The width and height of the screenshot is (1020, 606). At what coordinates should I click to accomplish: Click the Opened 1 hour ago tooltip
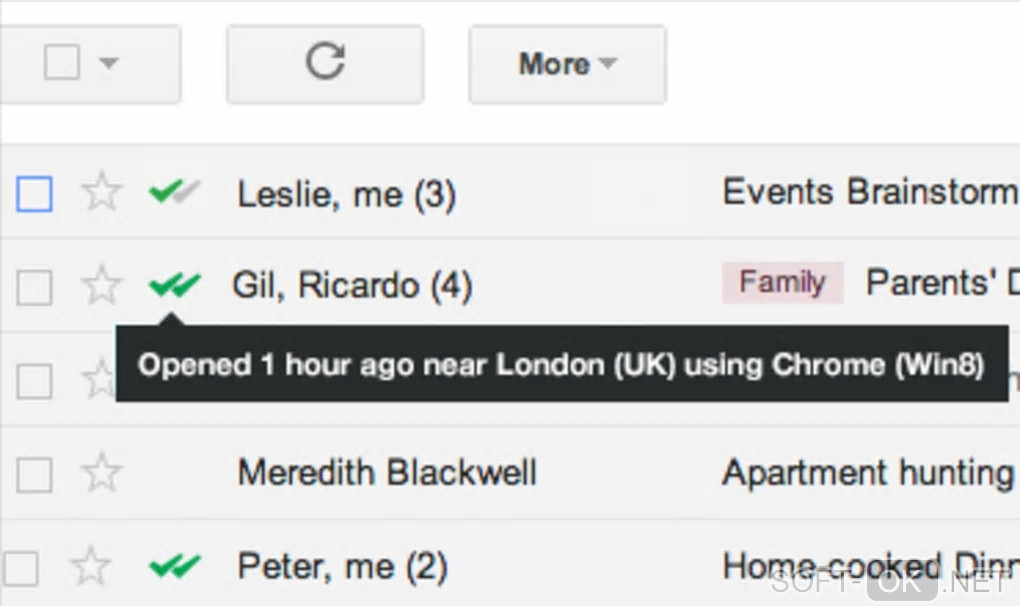pyautogui.click(x=561, y=364)
